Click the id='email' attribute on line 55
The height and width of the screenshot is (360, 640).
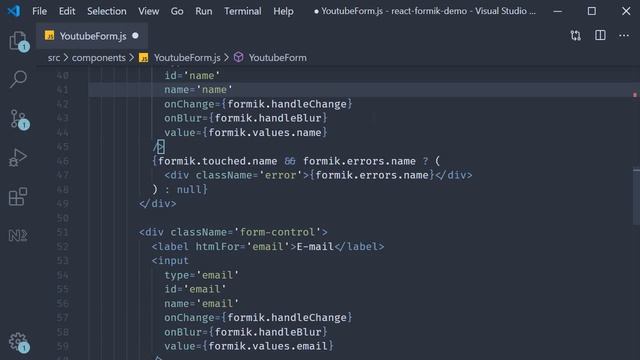point(195,289)
